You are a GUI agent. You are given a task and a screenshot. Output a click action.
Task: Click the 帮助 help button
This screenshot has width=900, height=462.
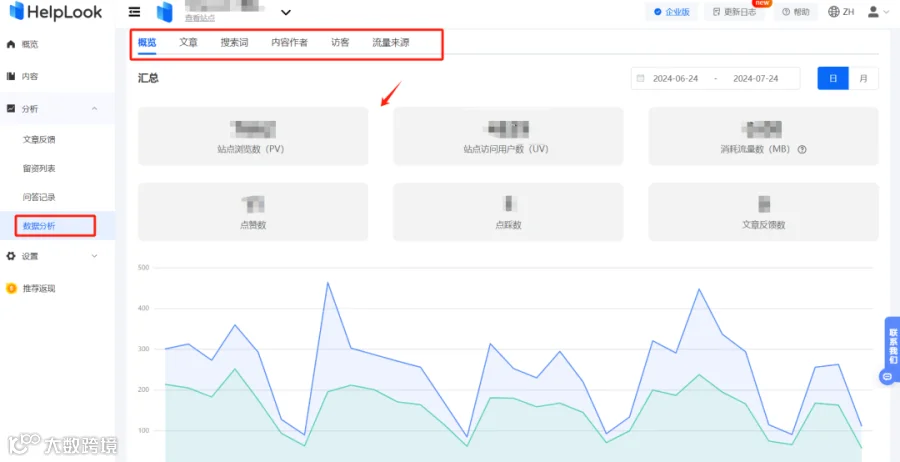[796, 12]
